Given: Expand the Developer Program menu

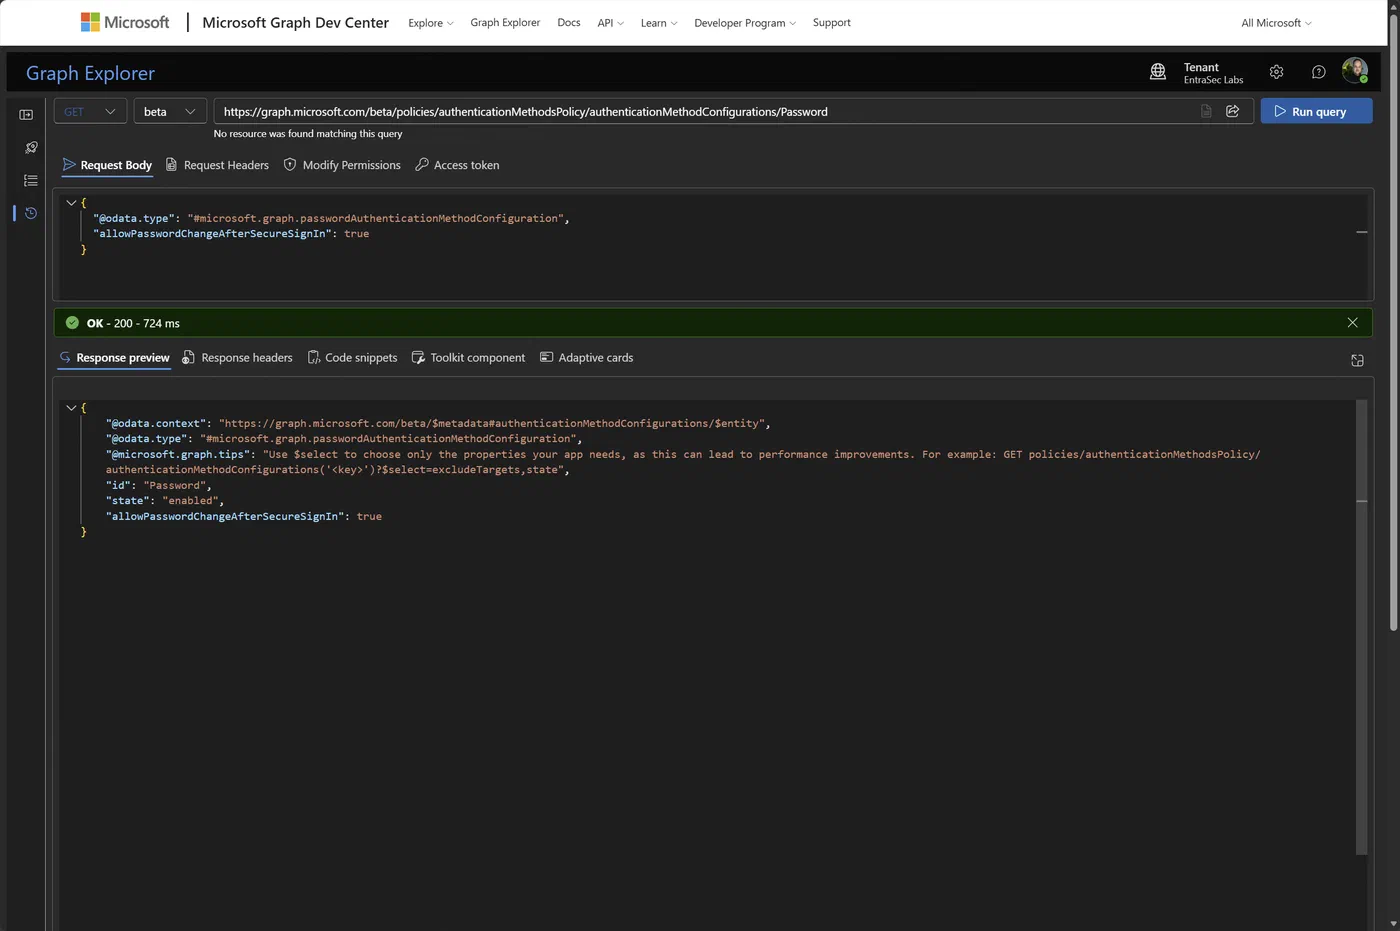Looking at the screenshot, I should coord(745,23).
